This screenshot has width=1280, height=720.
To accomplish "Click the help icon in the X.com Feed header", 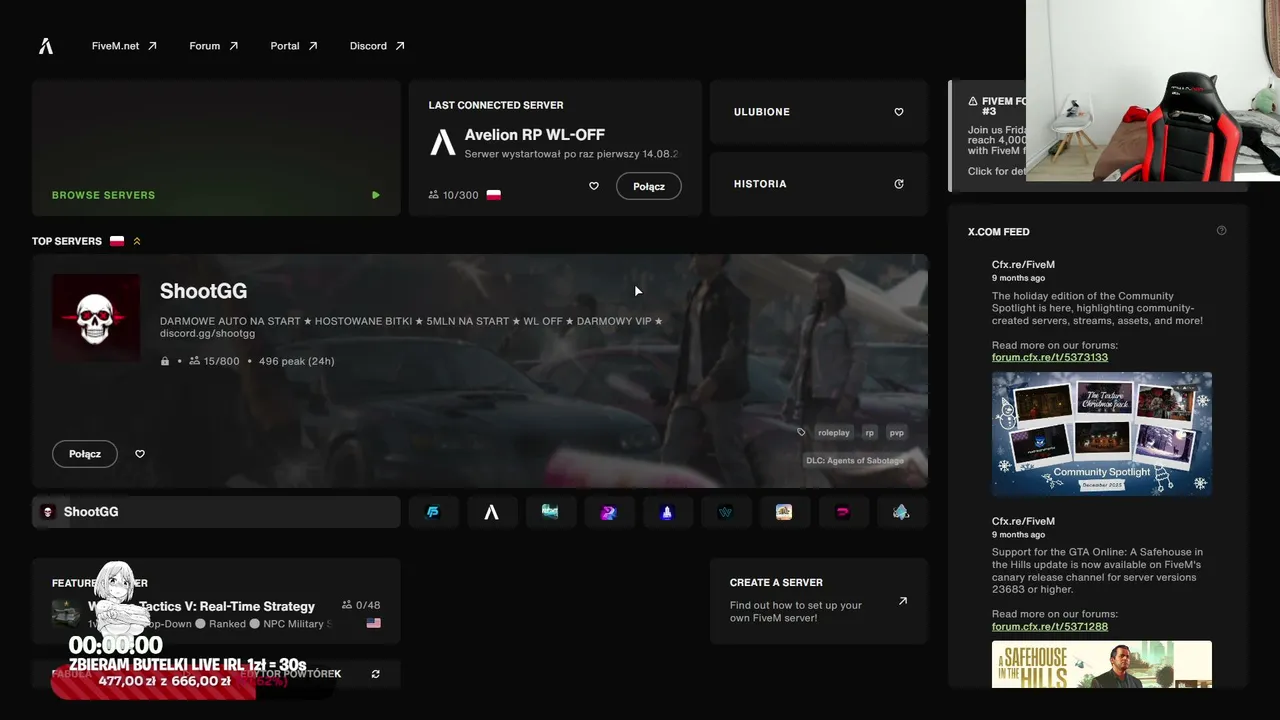I will [x=1221, y=231].
